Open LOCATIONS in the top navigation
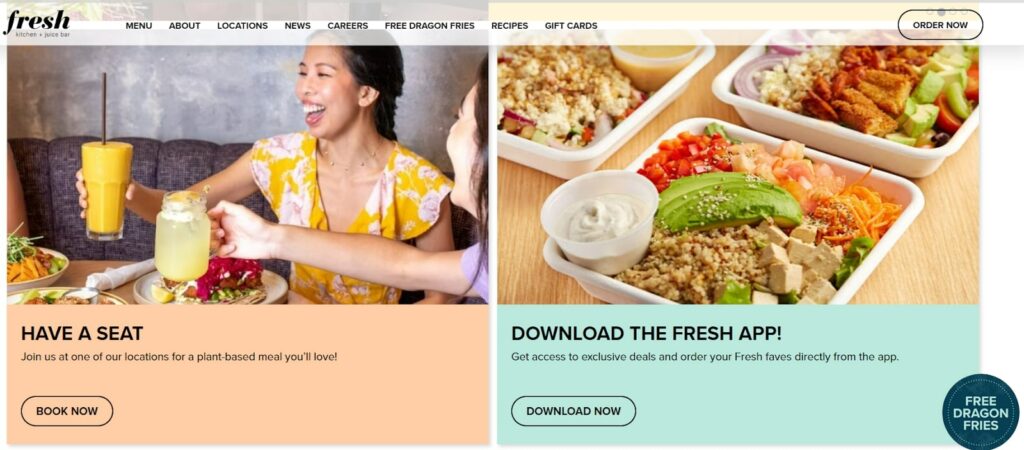1024x450 pixels. pyautogui.click(x=242, y=25)
